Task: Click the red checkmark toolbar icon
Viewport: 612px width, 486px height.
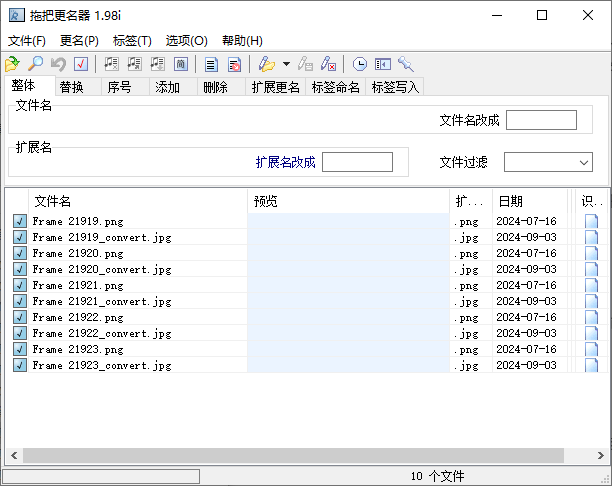Action: [x=81, y=64]
